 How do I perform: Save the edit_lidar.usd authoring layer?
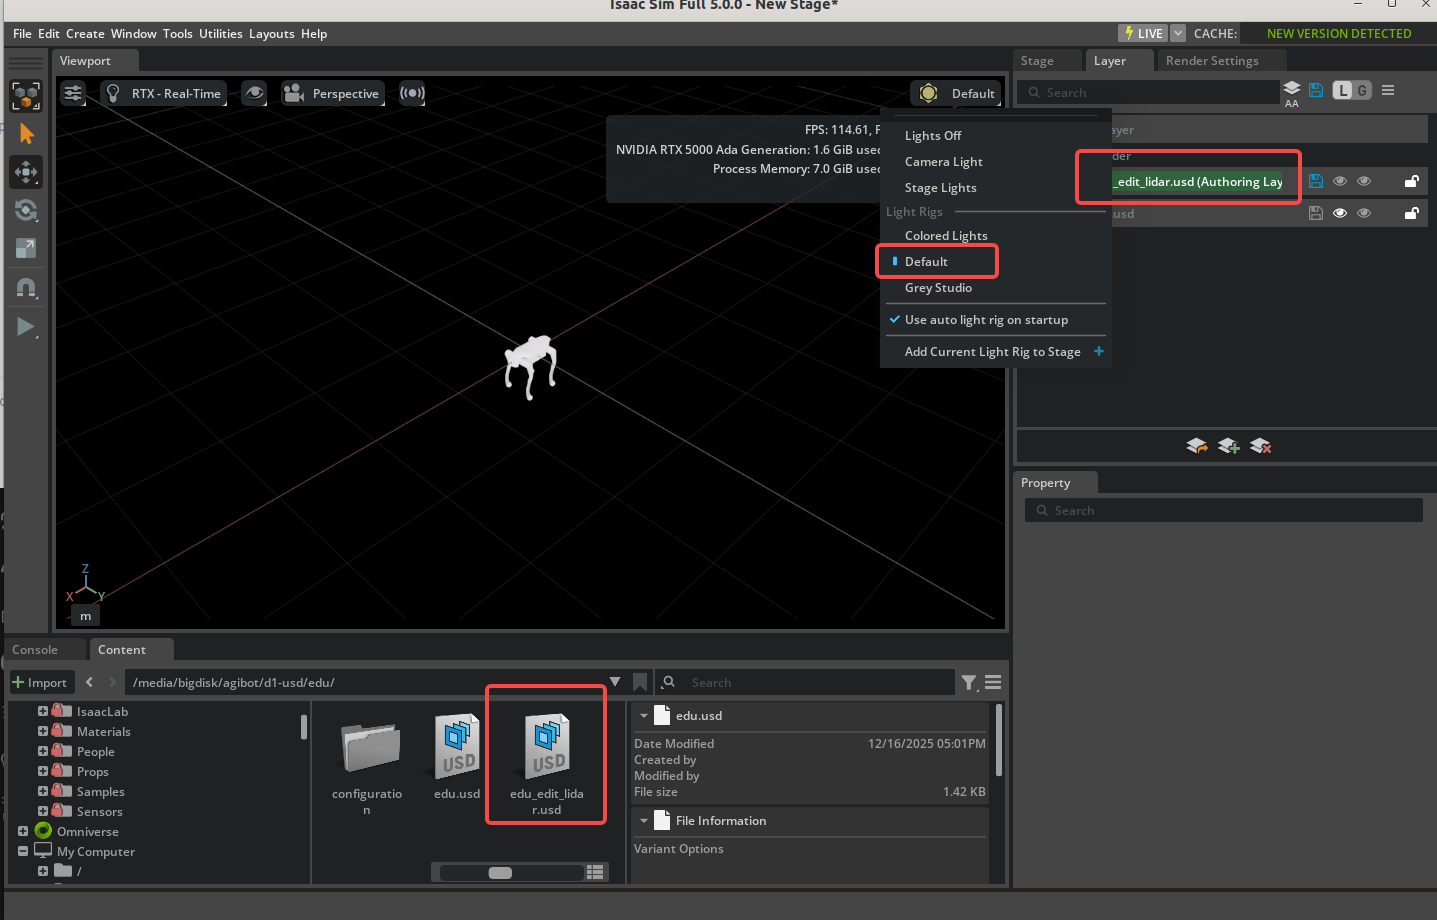pos(1316,181)
